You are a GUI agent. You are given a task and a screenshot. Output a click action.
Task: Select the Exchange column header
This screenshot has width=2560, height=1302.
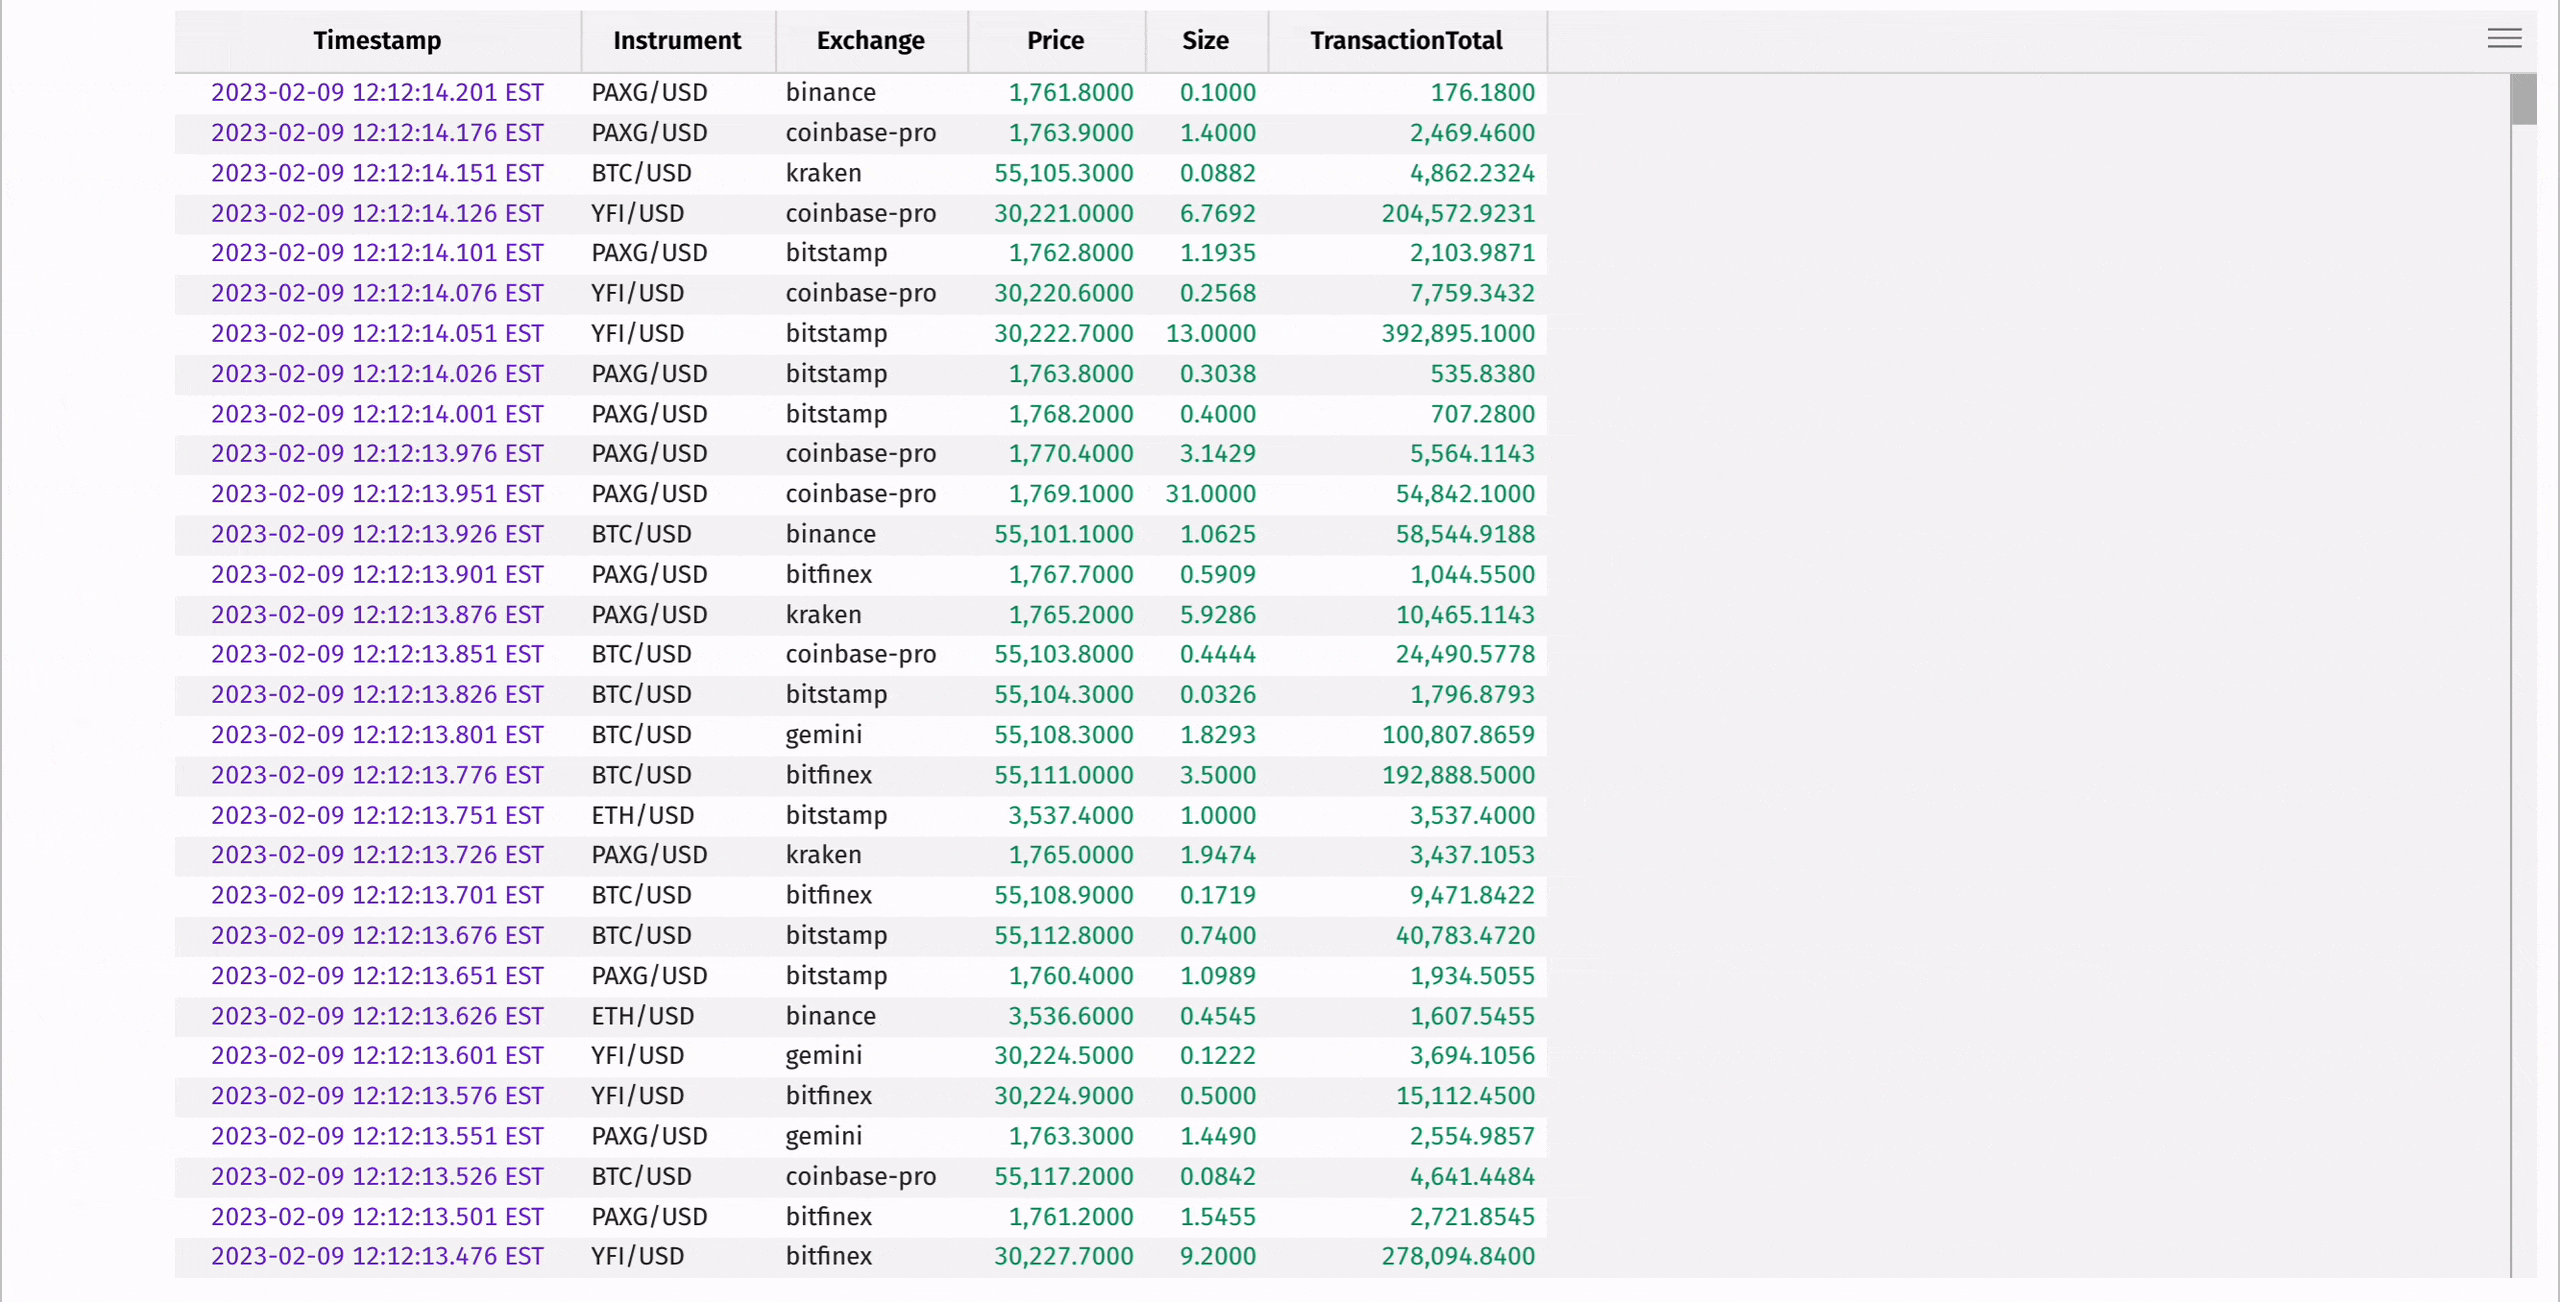[x=870, y=41]
